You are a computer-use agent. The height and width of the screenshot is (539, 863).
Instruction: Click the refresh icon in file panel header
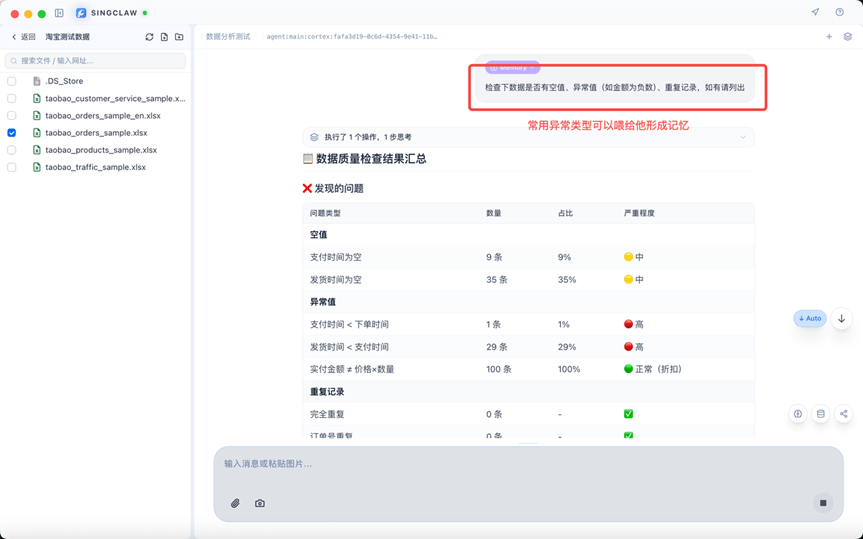[x=149, y=37]
